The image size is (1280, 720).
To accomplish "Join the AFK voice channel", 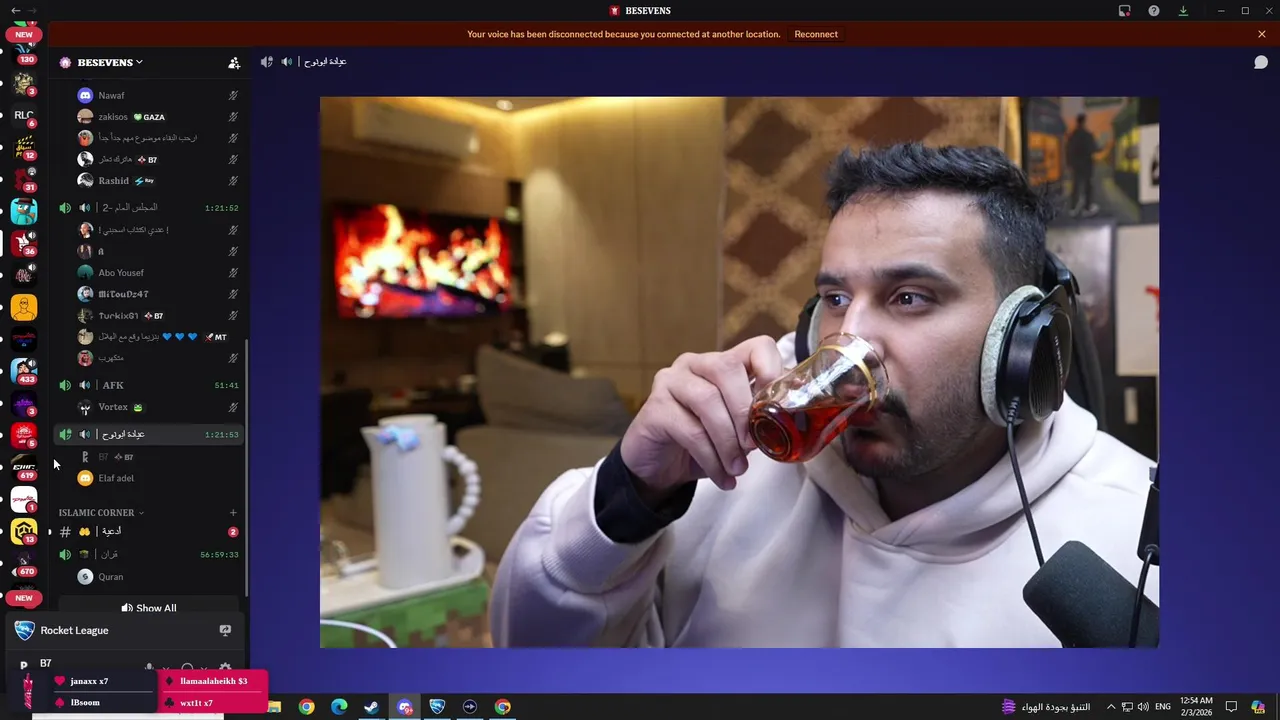I will click(x=149, y=385).
